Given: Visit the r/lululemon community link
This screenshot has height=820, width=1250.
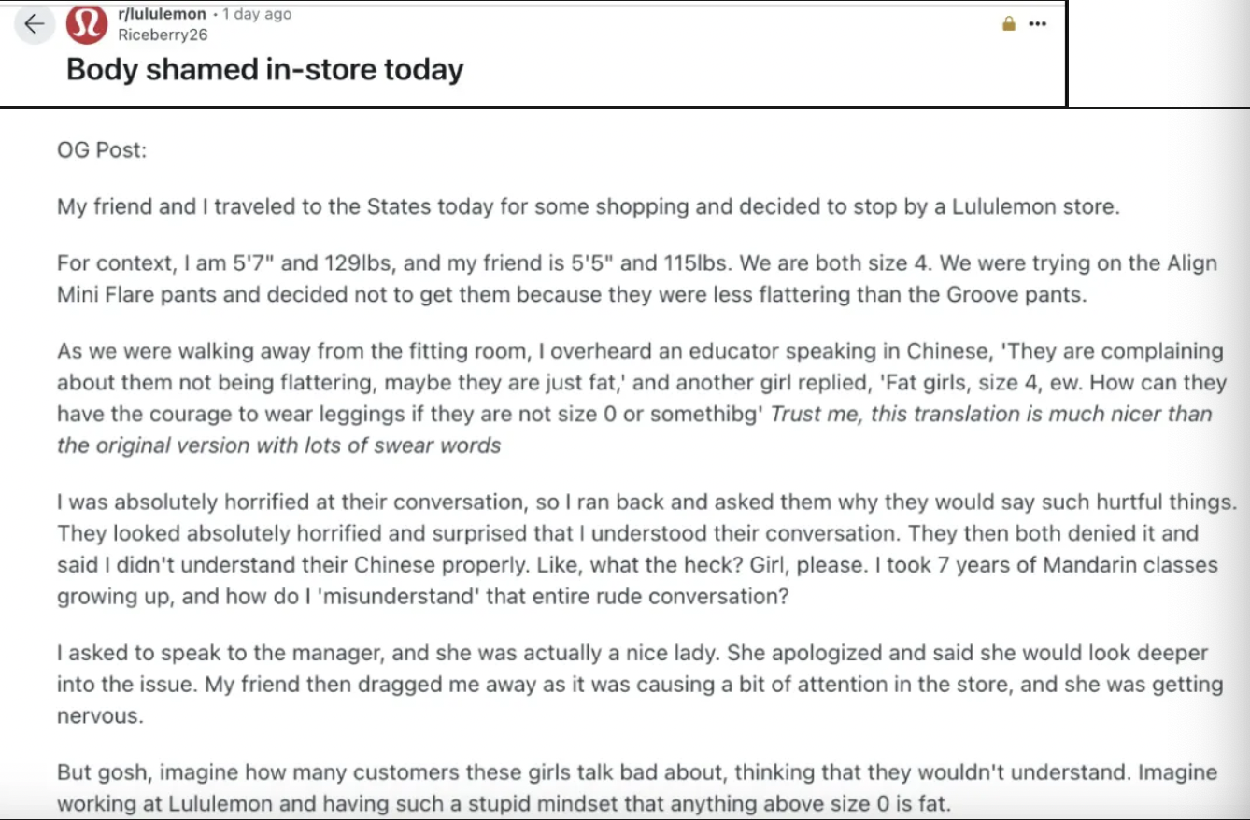Looking at the screenshot, I should pos(162,14).
